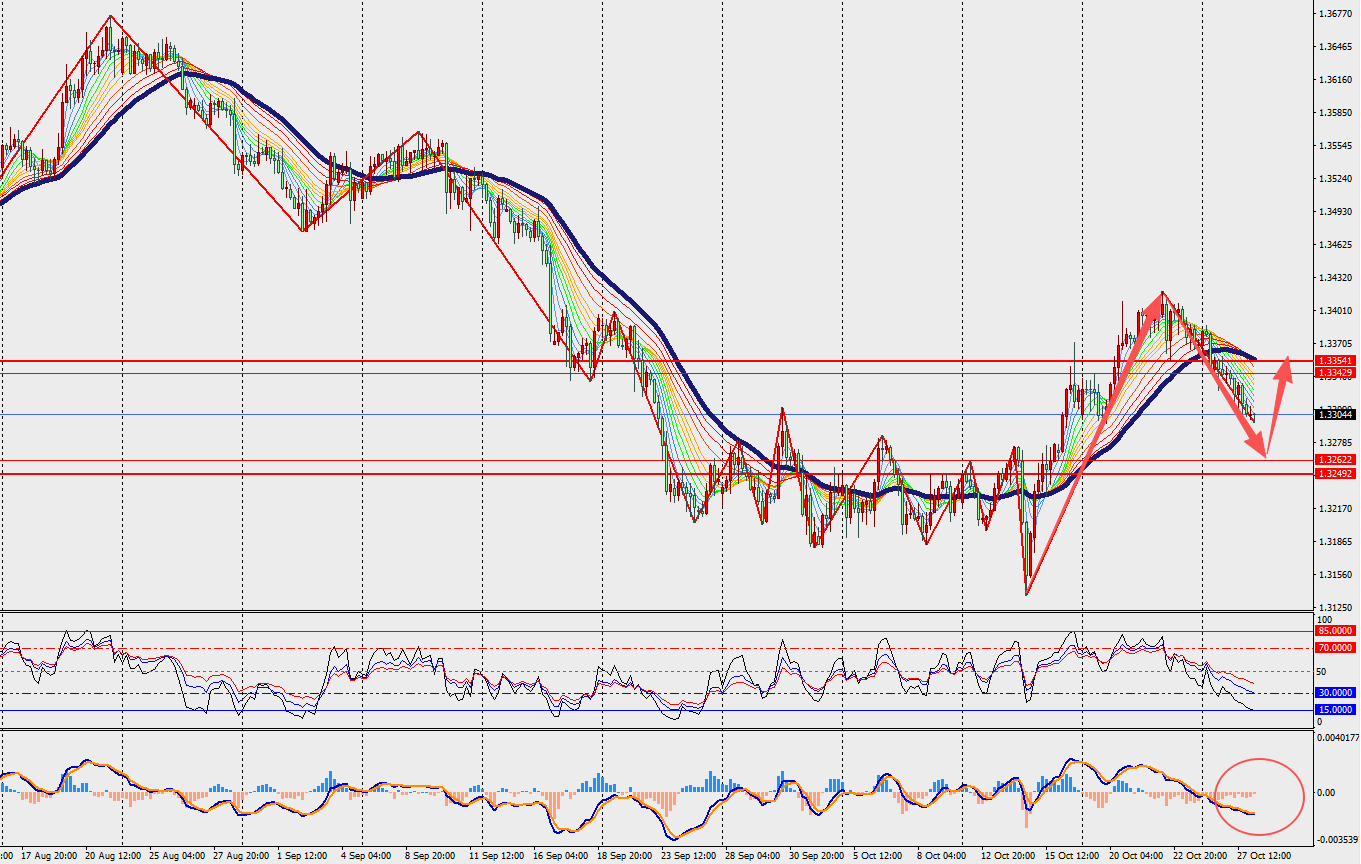Select the 23 Sep 12:00 time label
The height and width of the screenshot is (864, 1361).
pos(688,857)
